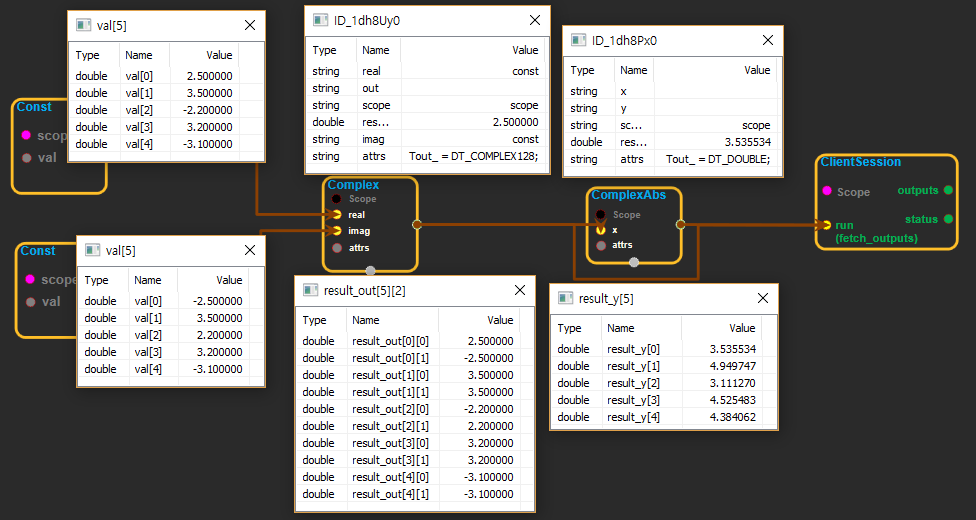The width and height of the screenshot is (976, 520).
Task: Click the real input port on Complex node
Action: click(337, 214)
